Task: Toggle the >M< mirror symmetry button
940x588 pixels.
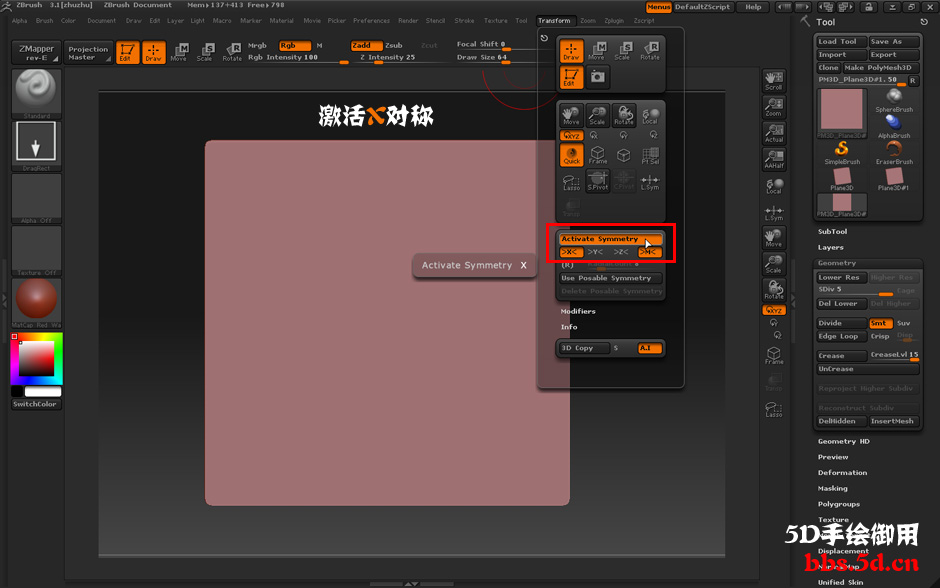Action: 649,252
